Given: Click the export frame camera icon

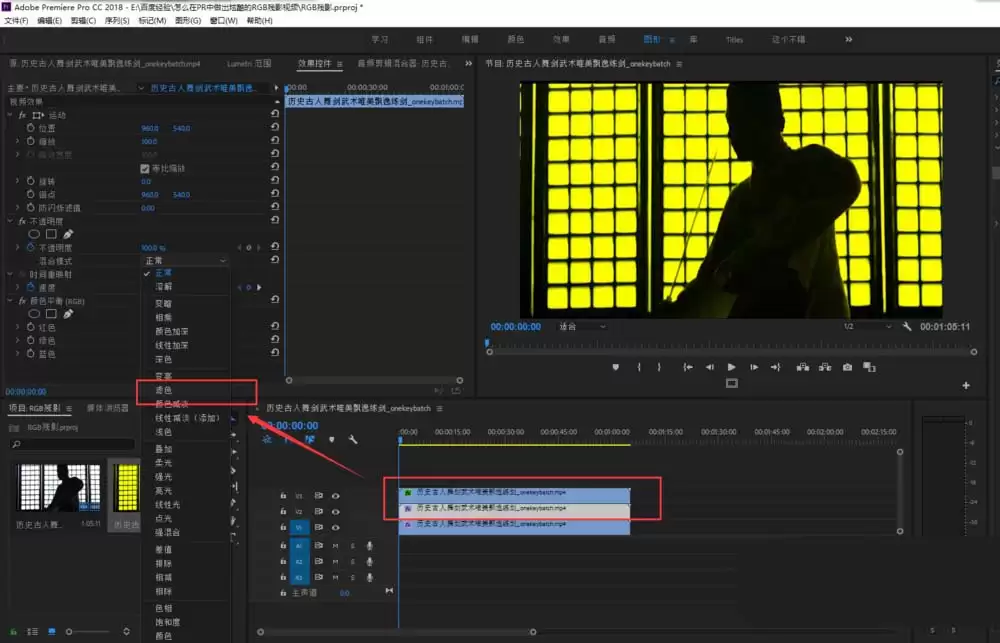Looking at the screenshot, I should tap(847, 367).
